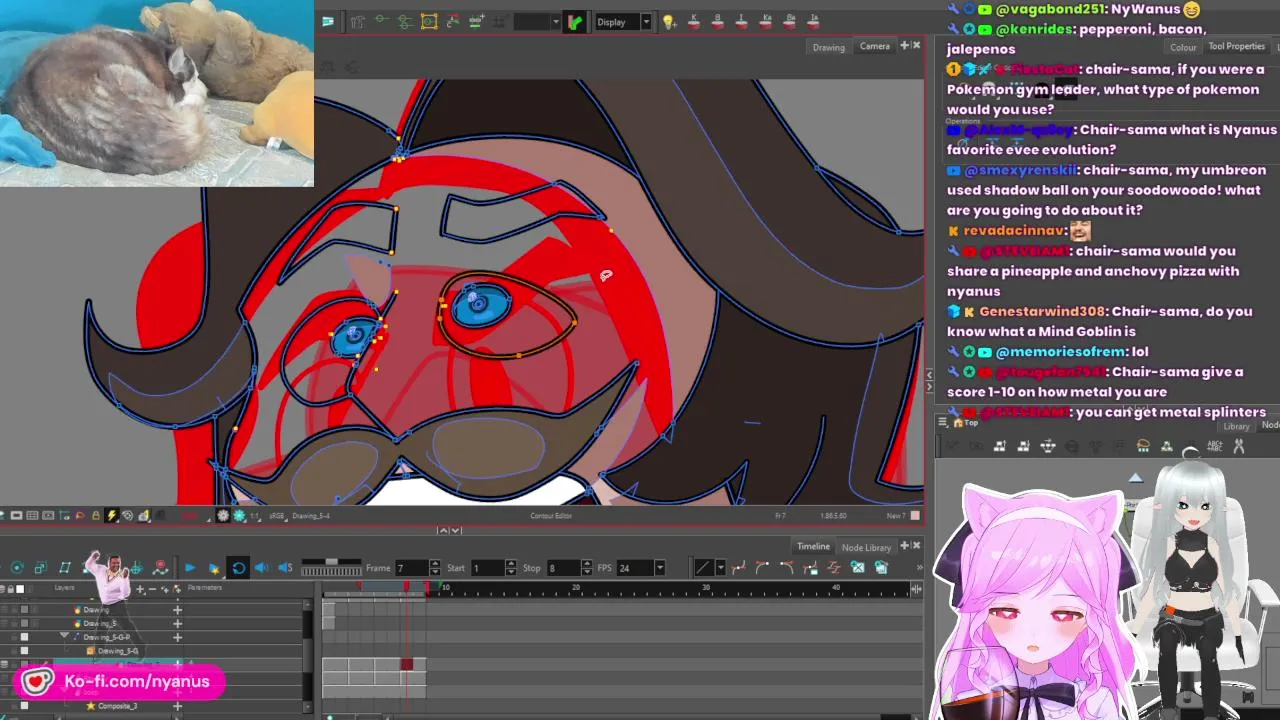Click plus expander on Composite_3 layer row
This screenshot has height=720, width=1280.
(x=177, y=706)
